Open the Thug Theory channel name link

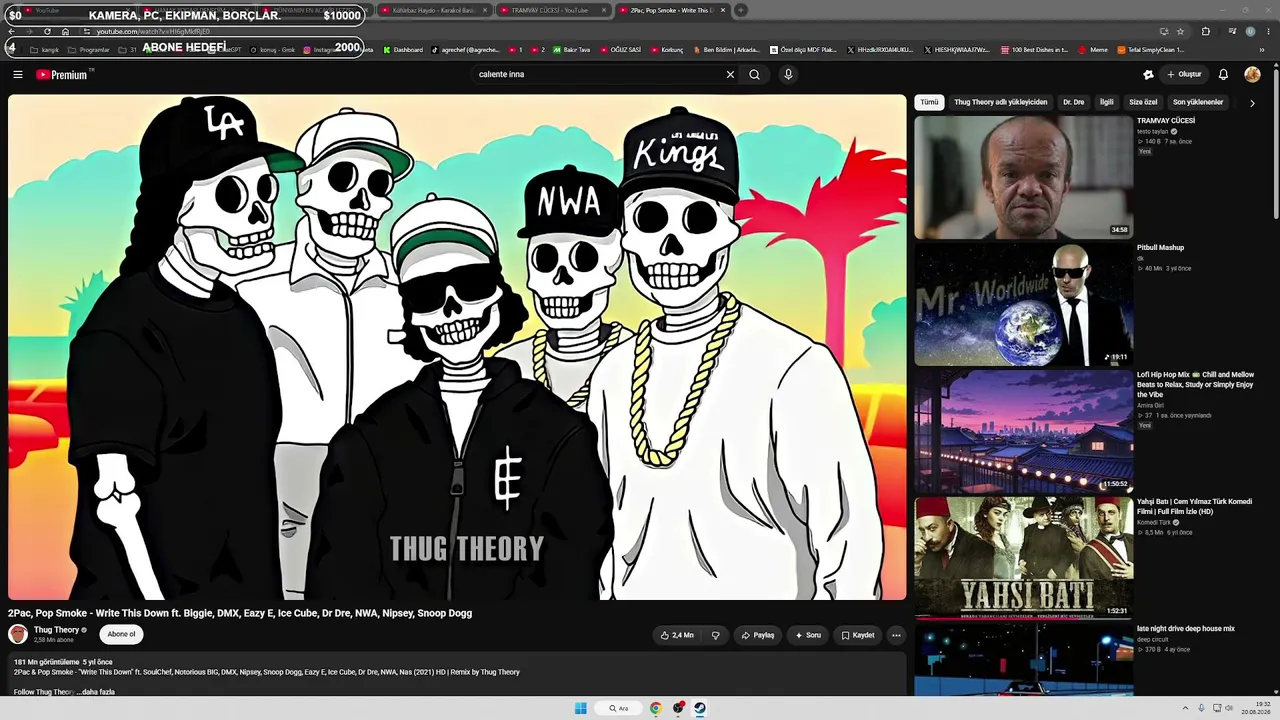56,630
